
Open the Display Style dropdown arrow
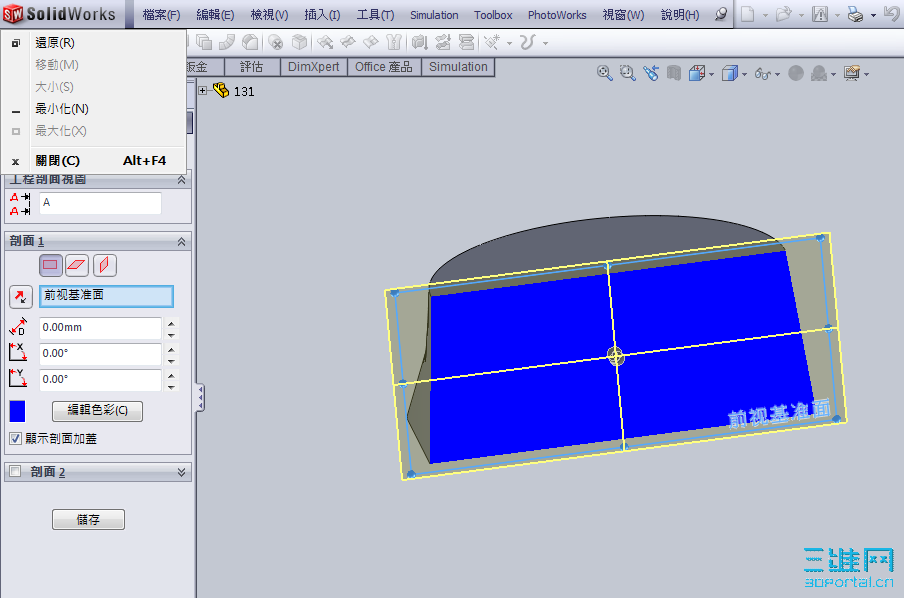coord(744,74)
